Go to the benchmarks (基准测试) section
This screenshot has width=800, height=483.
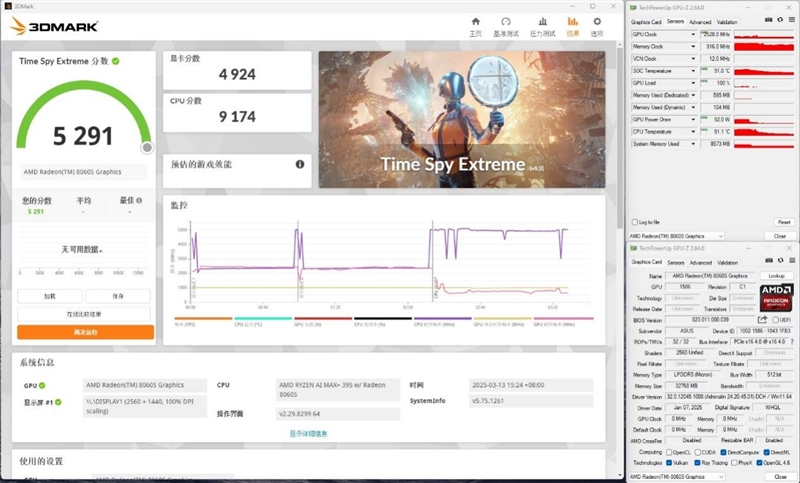pos(507,24)
